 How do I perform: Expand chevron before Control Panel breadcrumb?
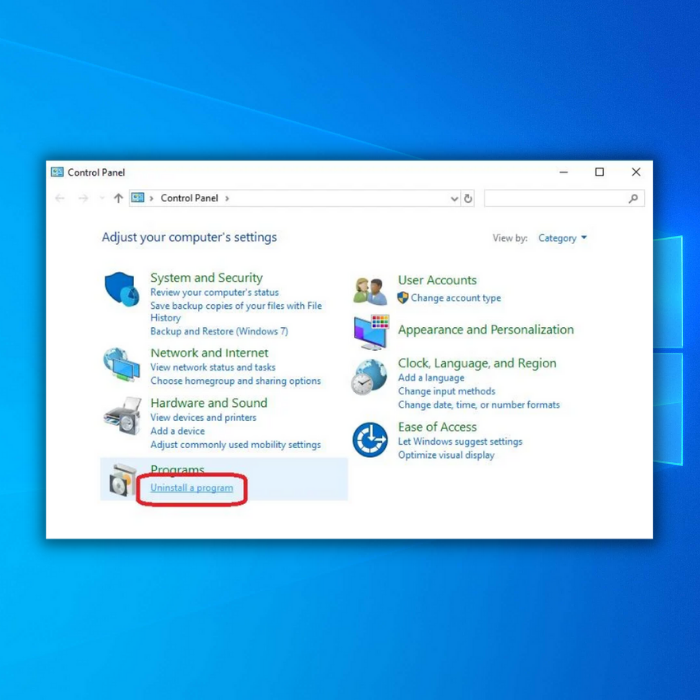[151, 198]
